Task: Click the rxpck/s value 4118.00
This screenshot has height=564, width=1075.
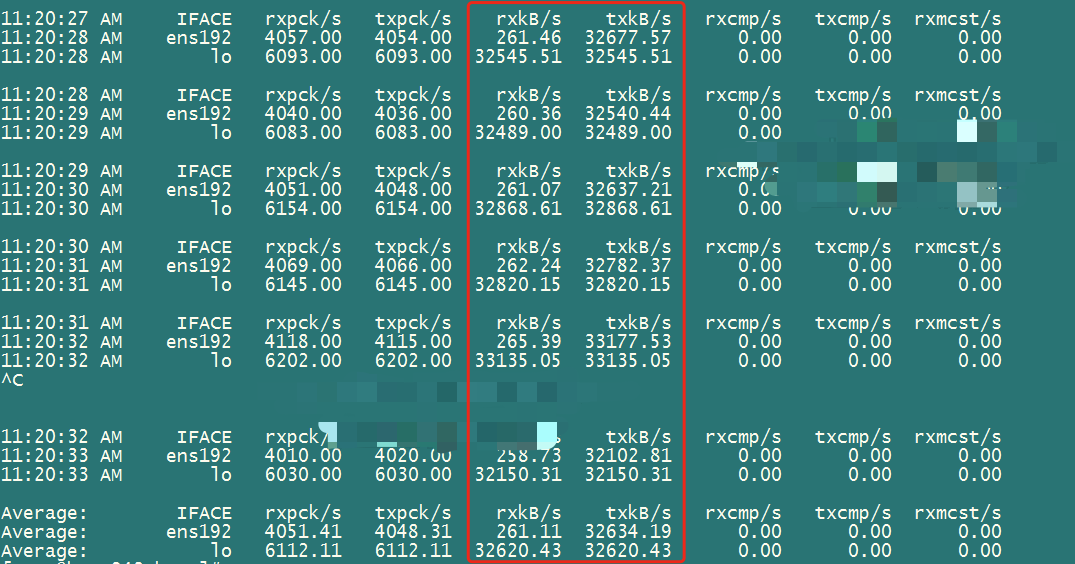Action: pos(303,342)
